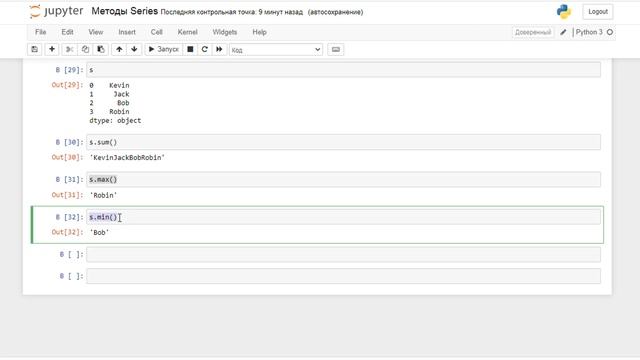Viewport: 640px width, 360px height.
Task: Click the Logout button
Action: click(x=598, y=11)
